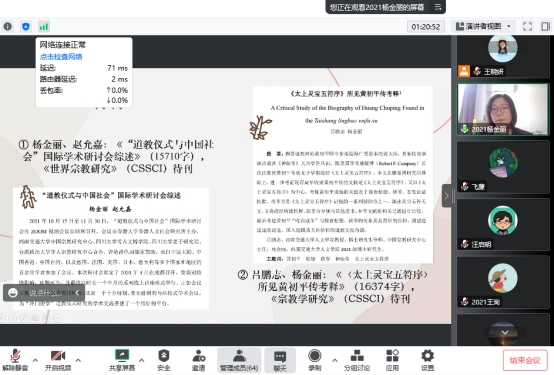The height and width of the screenshot is (375, 554).
Task: Turn on camera via 开启视频
Action: 58,361
